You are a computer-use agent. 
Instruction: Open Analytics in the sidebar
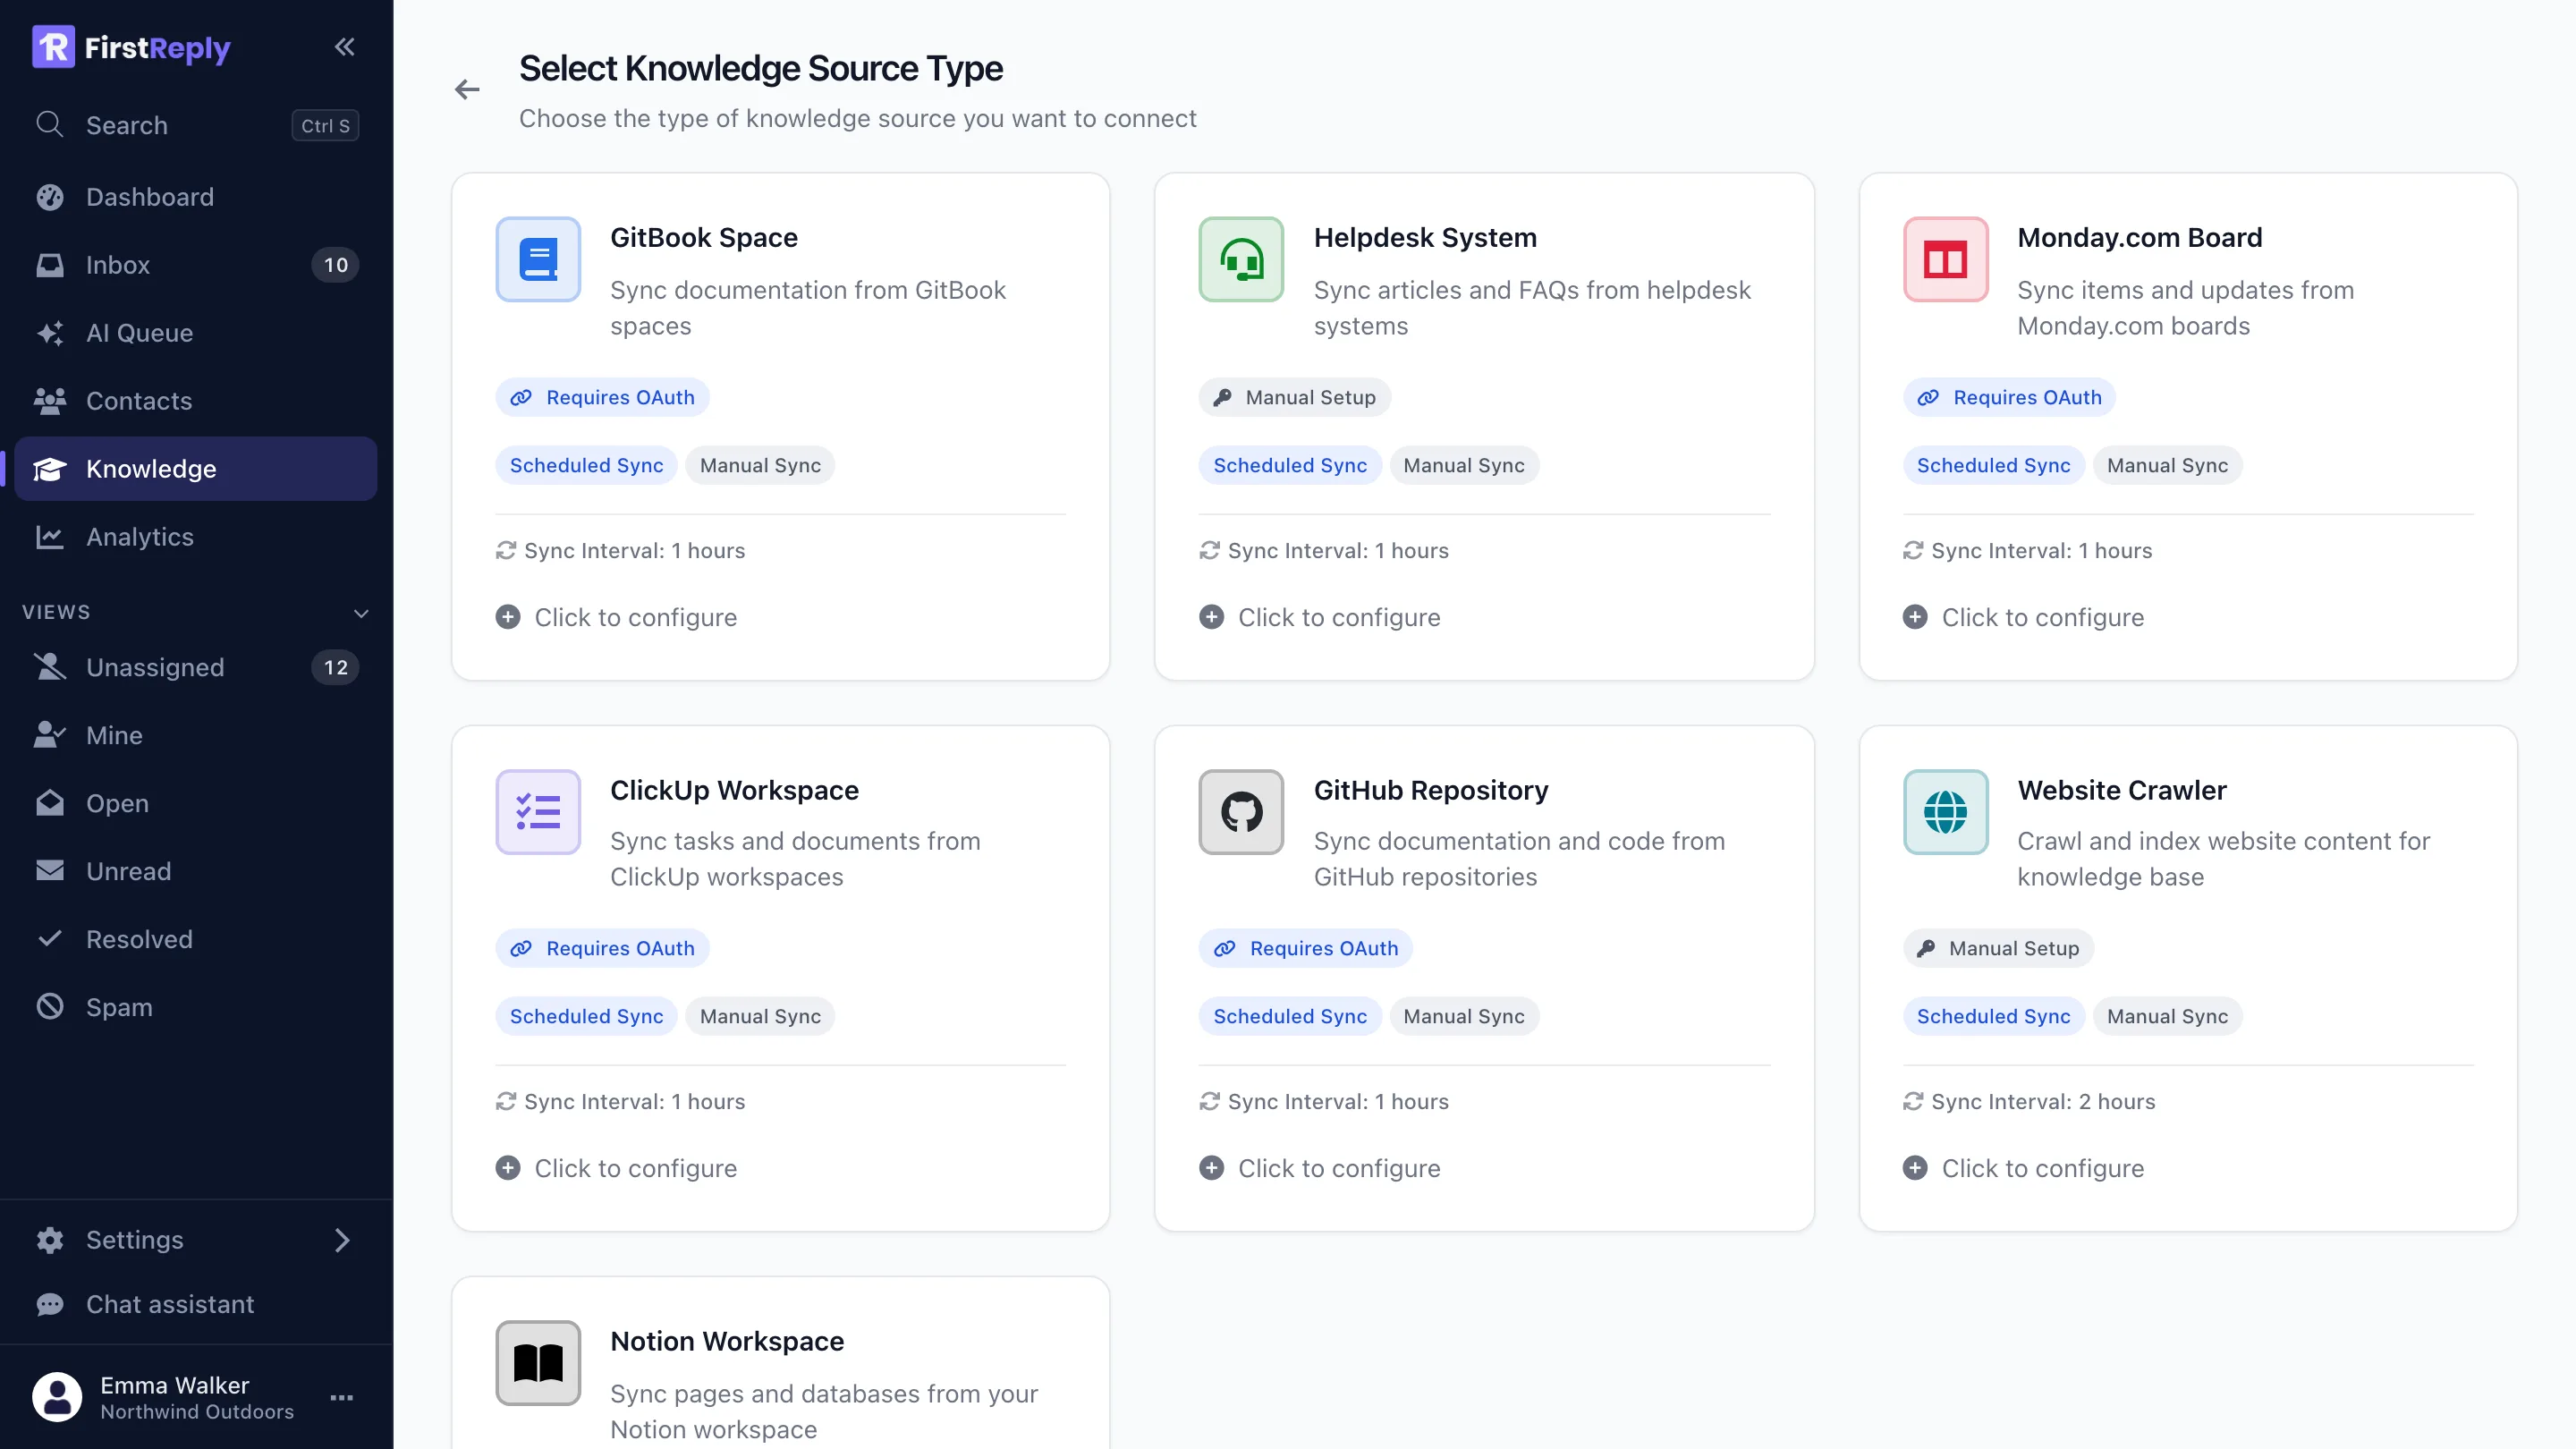(x=196, y=537)
